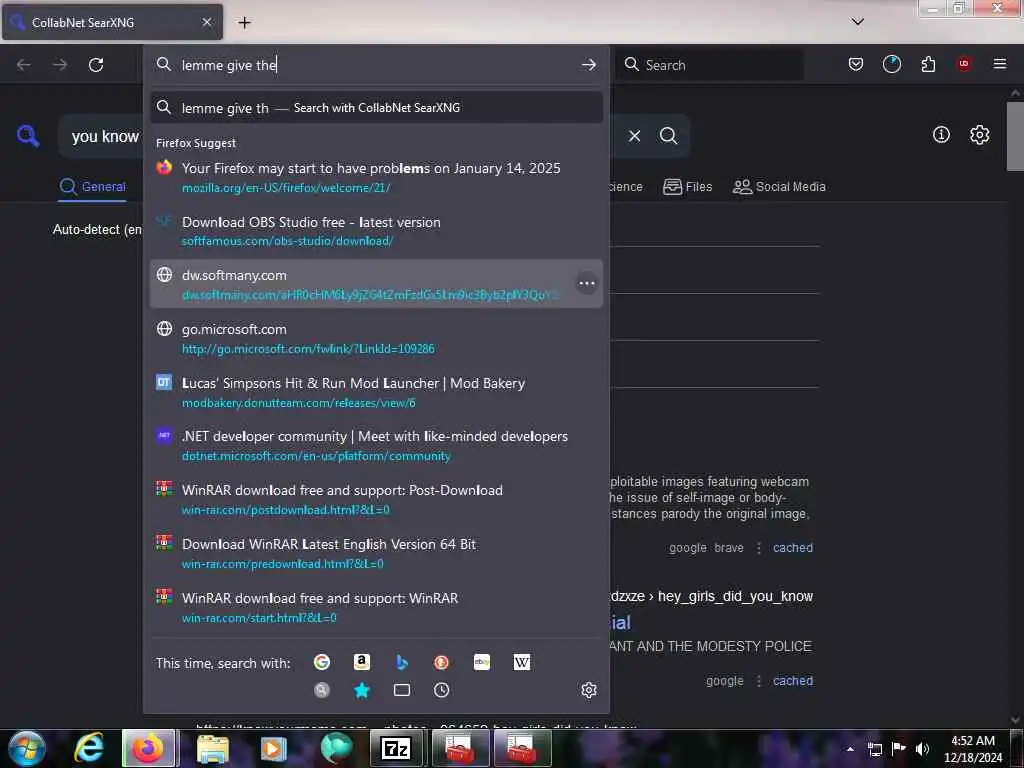The height and width of the screenshot is (768, 1024).
Task: Search in open Tabs icon
Action: [402, 690]
